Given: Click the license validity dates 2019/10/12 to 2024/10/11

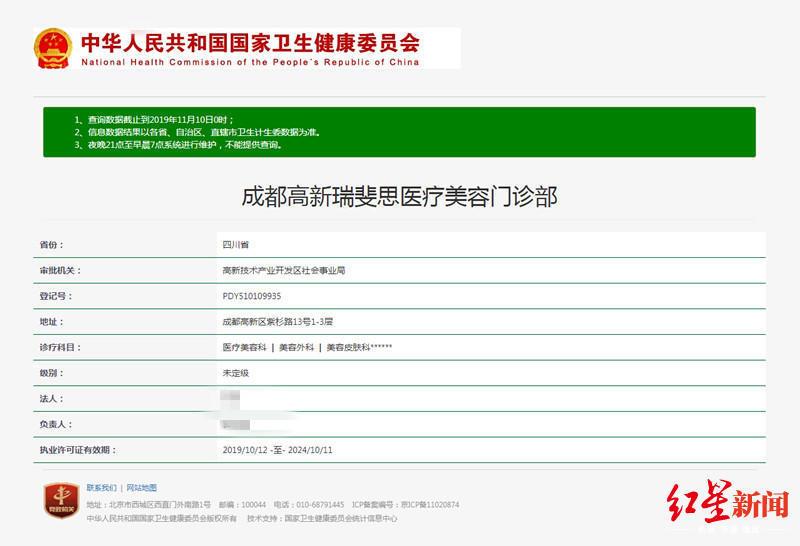Looking at the screenshot, I should coord(277,450).
